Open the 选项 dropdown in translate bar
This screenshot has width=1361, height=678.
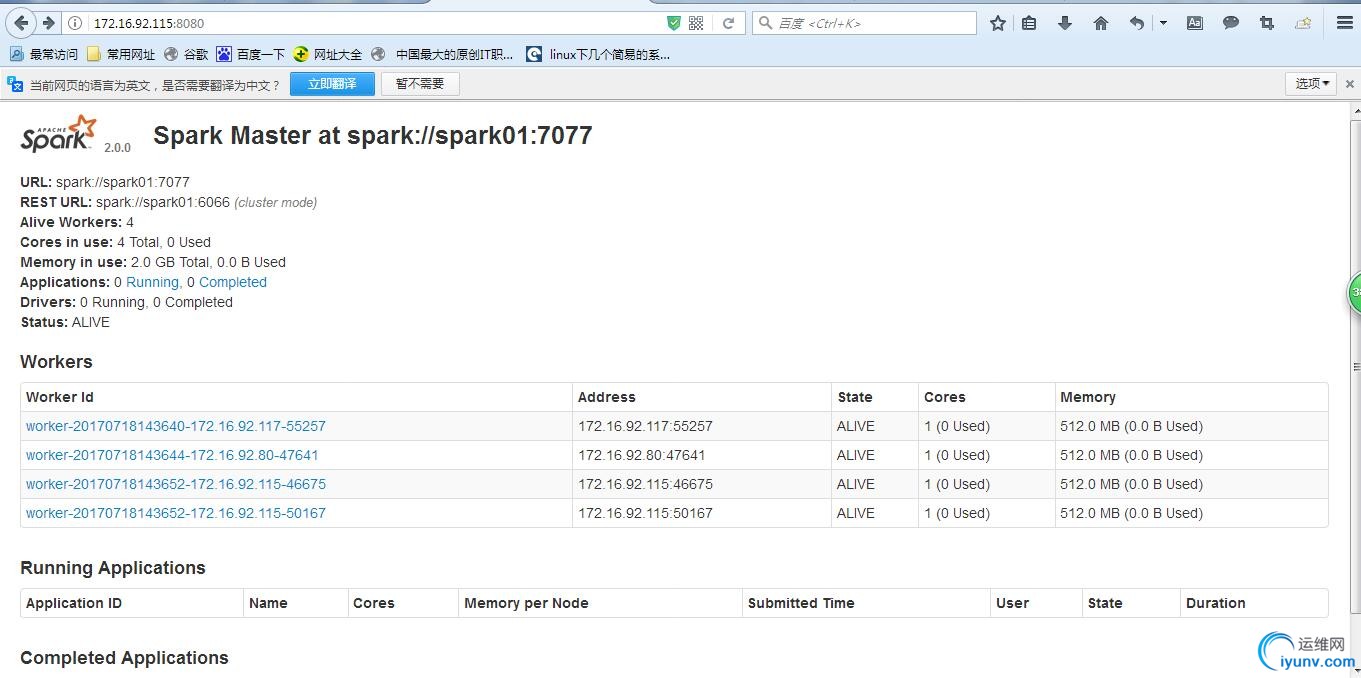[1312, 84]
